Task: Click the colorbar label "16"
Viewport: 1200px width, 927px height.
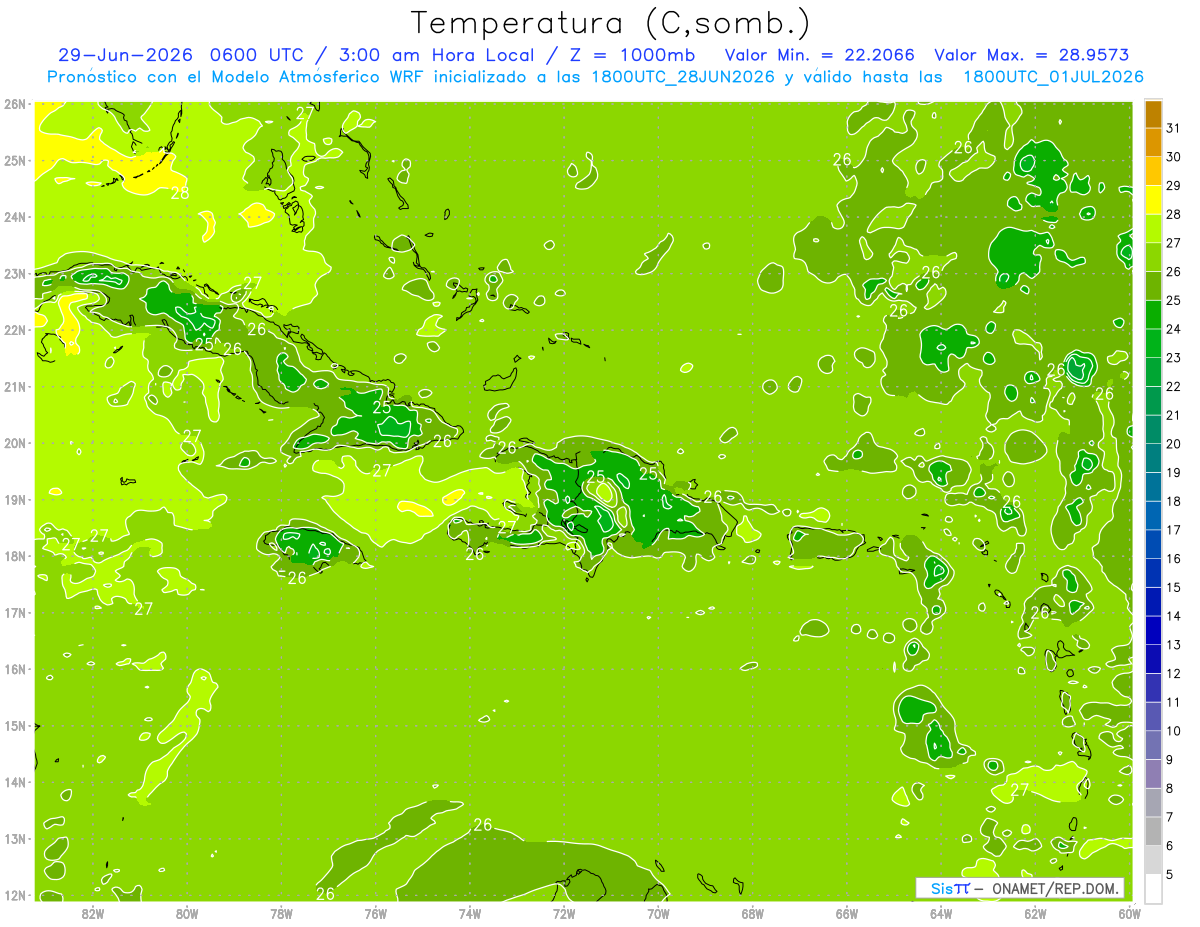Action: [1174, 559]
